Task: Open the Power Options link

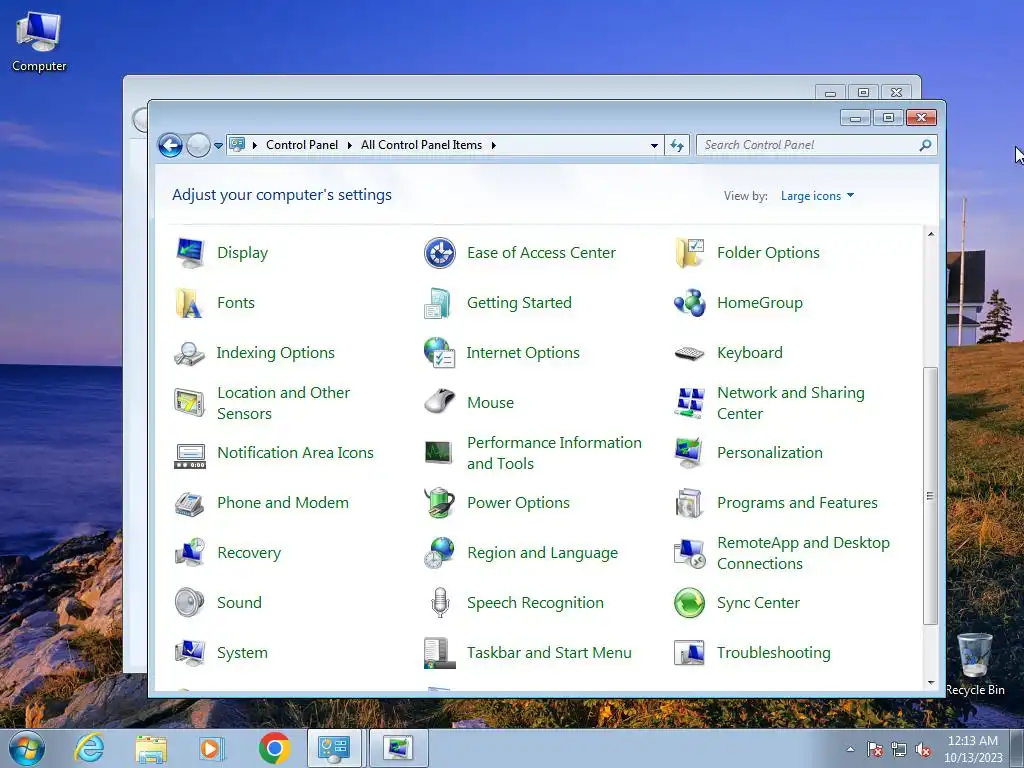Action: [x=518, y=503]
